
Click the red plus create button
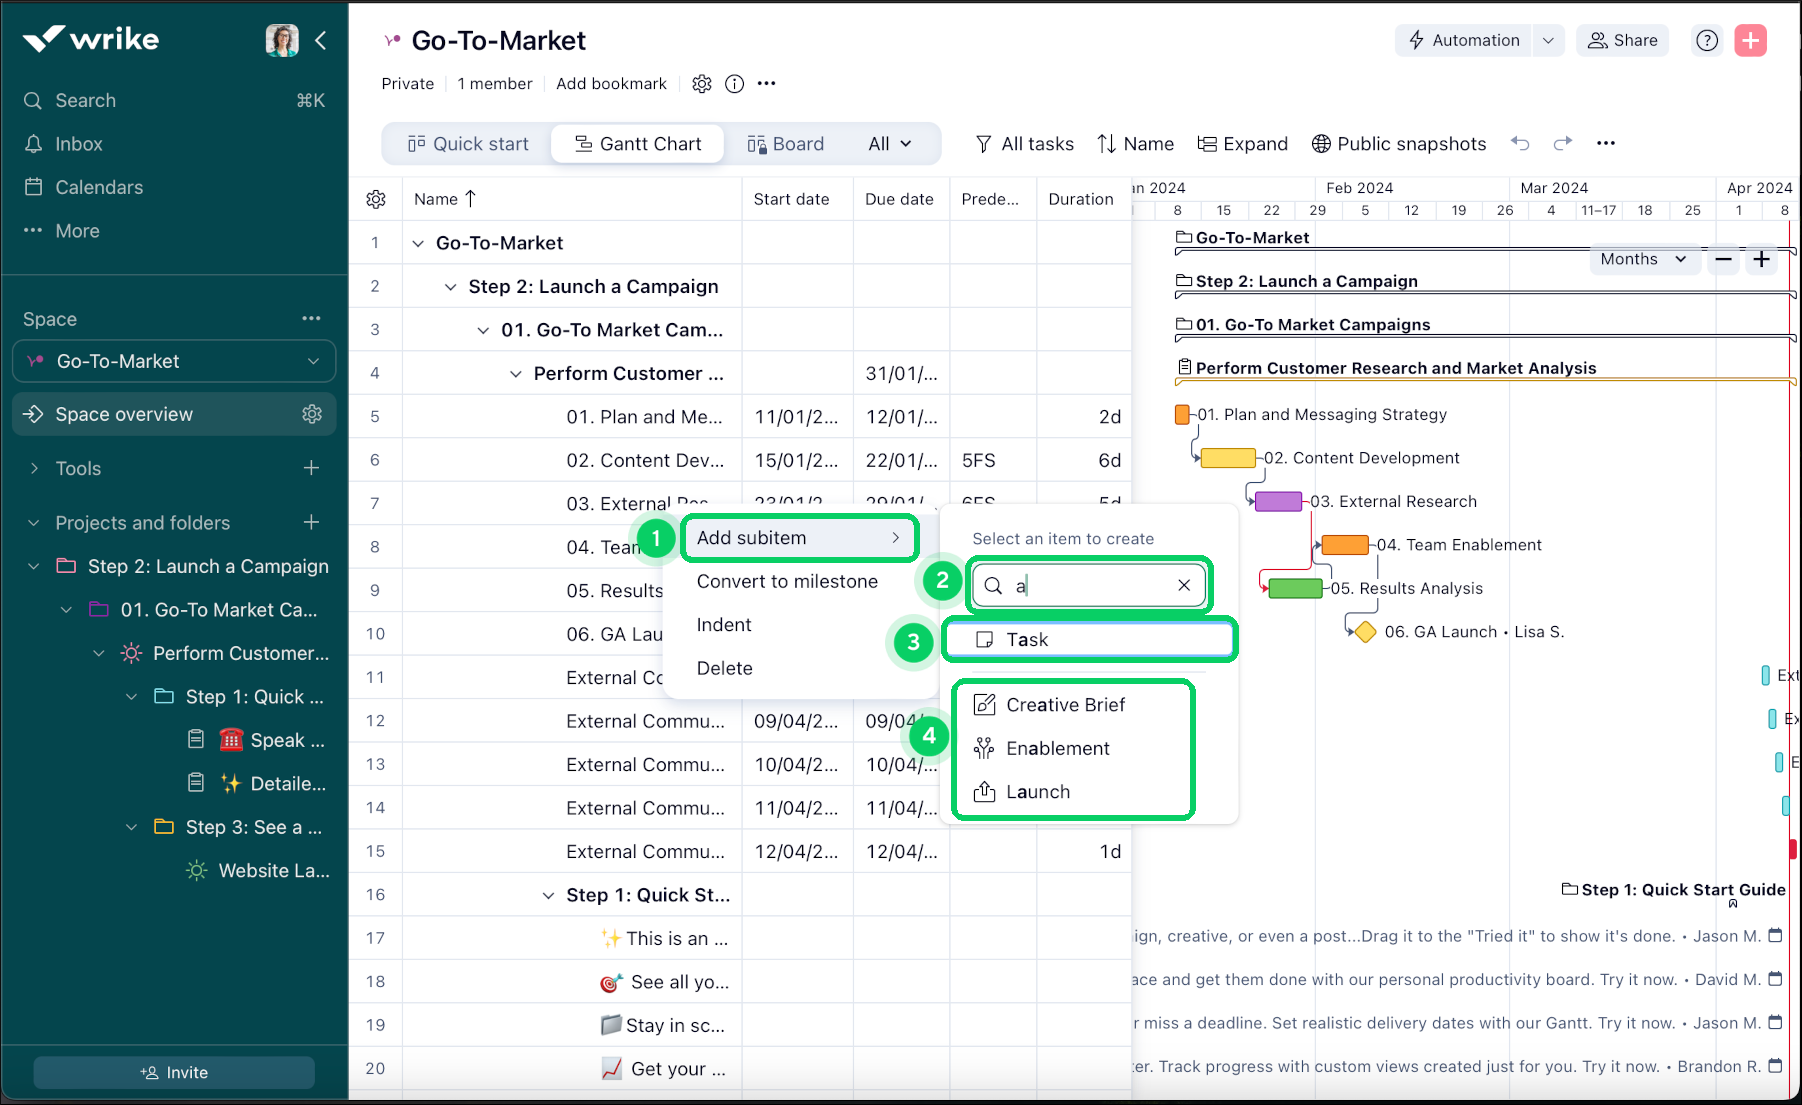pos(1750,40)
